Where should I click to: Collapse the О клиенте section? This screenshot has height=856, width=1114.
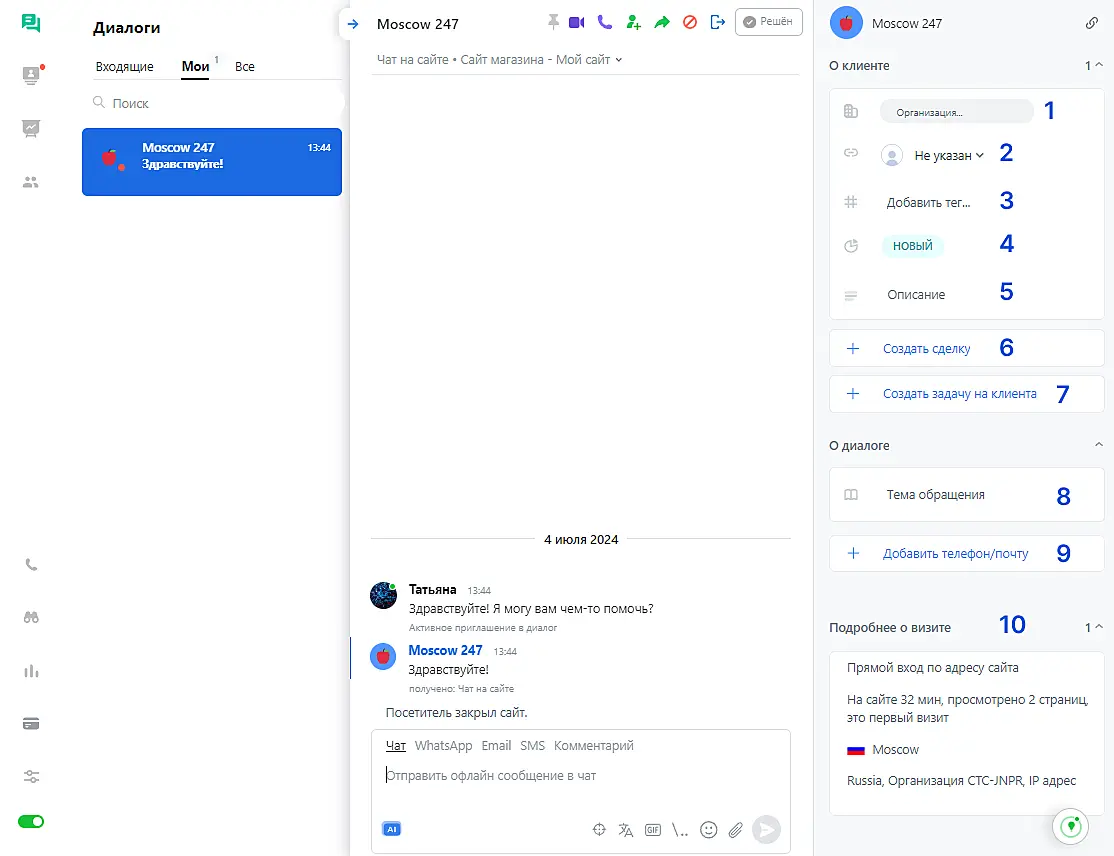[x=1099, y=65]
